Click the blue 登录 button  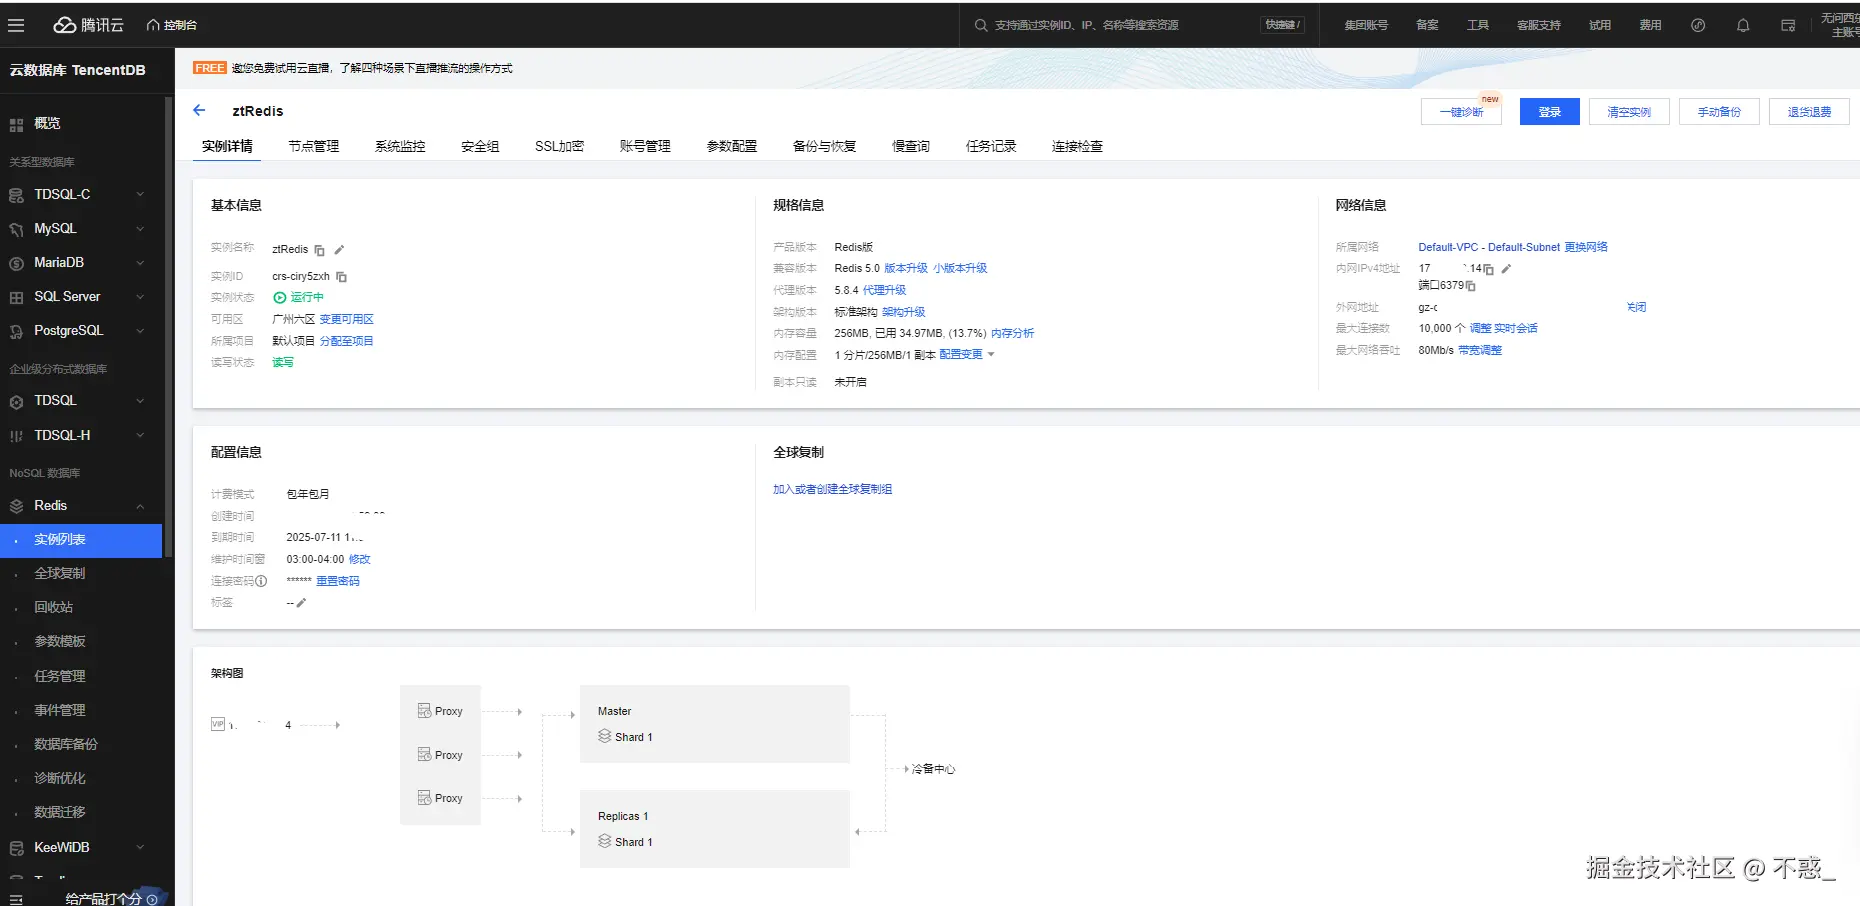point(1550,112)
